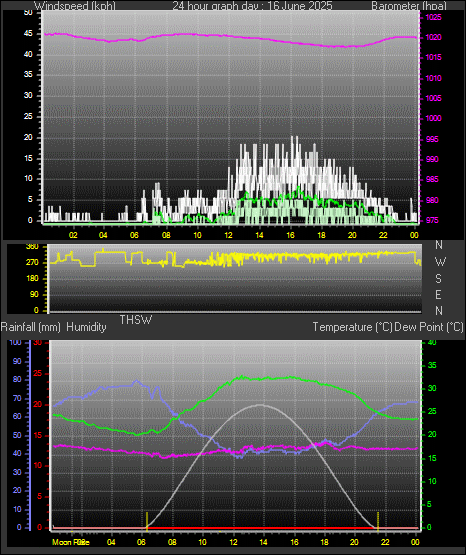Click the W compass label on wind direction chart
This screenshot has height=555, width=466.
pos(440,262)
